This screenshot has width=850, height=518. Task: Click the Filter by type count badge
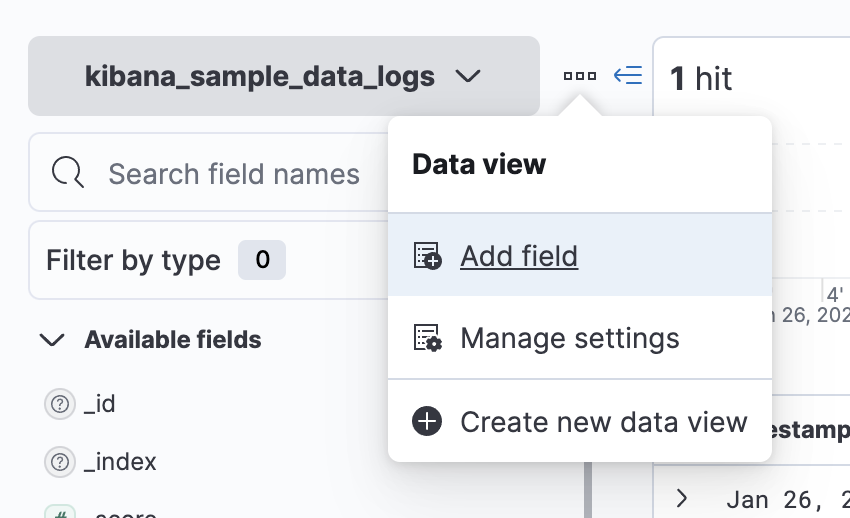pyautogui.click(x=262, y=260)
